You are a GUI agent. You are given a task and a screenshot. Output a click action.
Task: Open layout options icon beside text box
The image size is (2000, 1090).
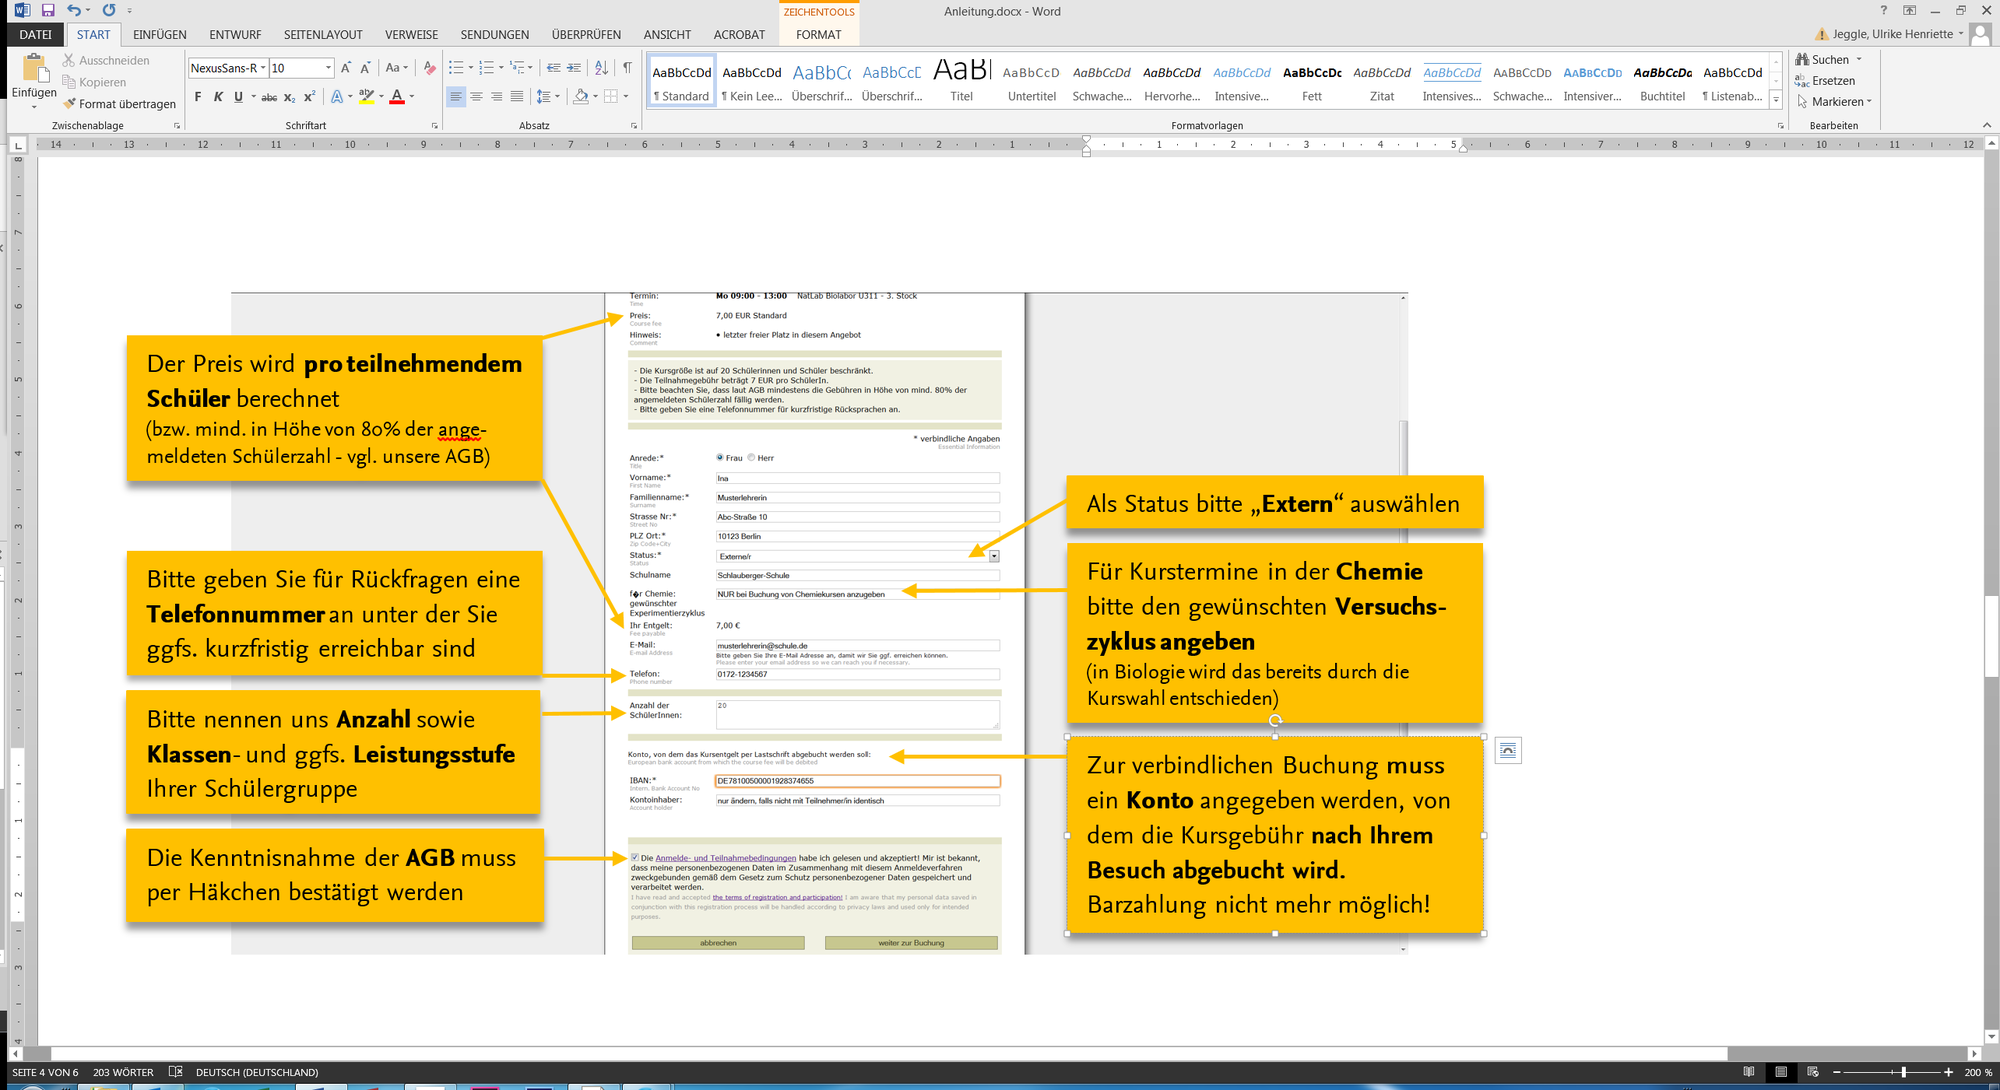[x=1508, y=750]
